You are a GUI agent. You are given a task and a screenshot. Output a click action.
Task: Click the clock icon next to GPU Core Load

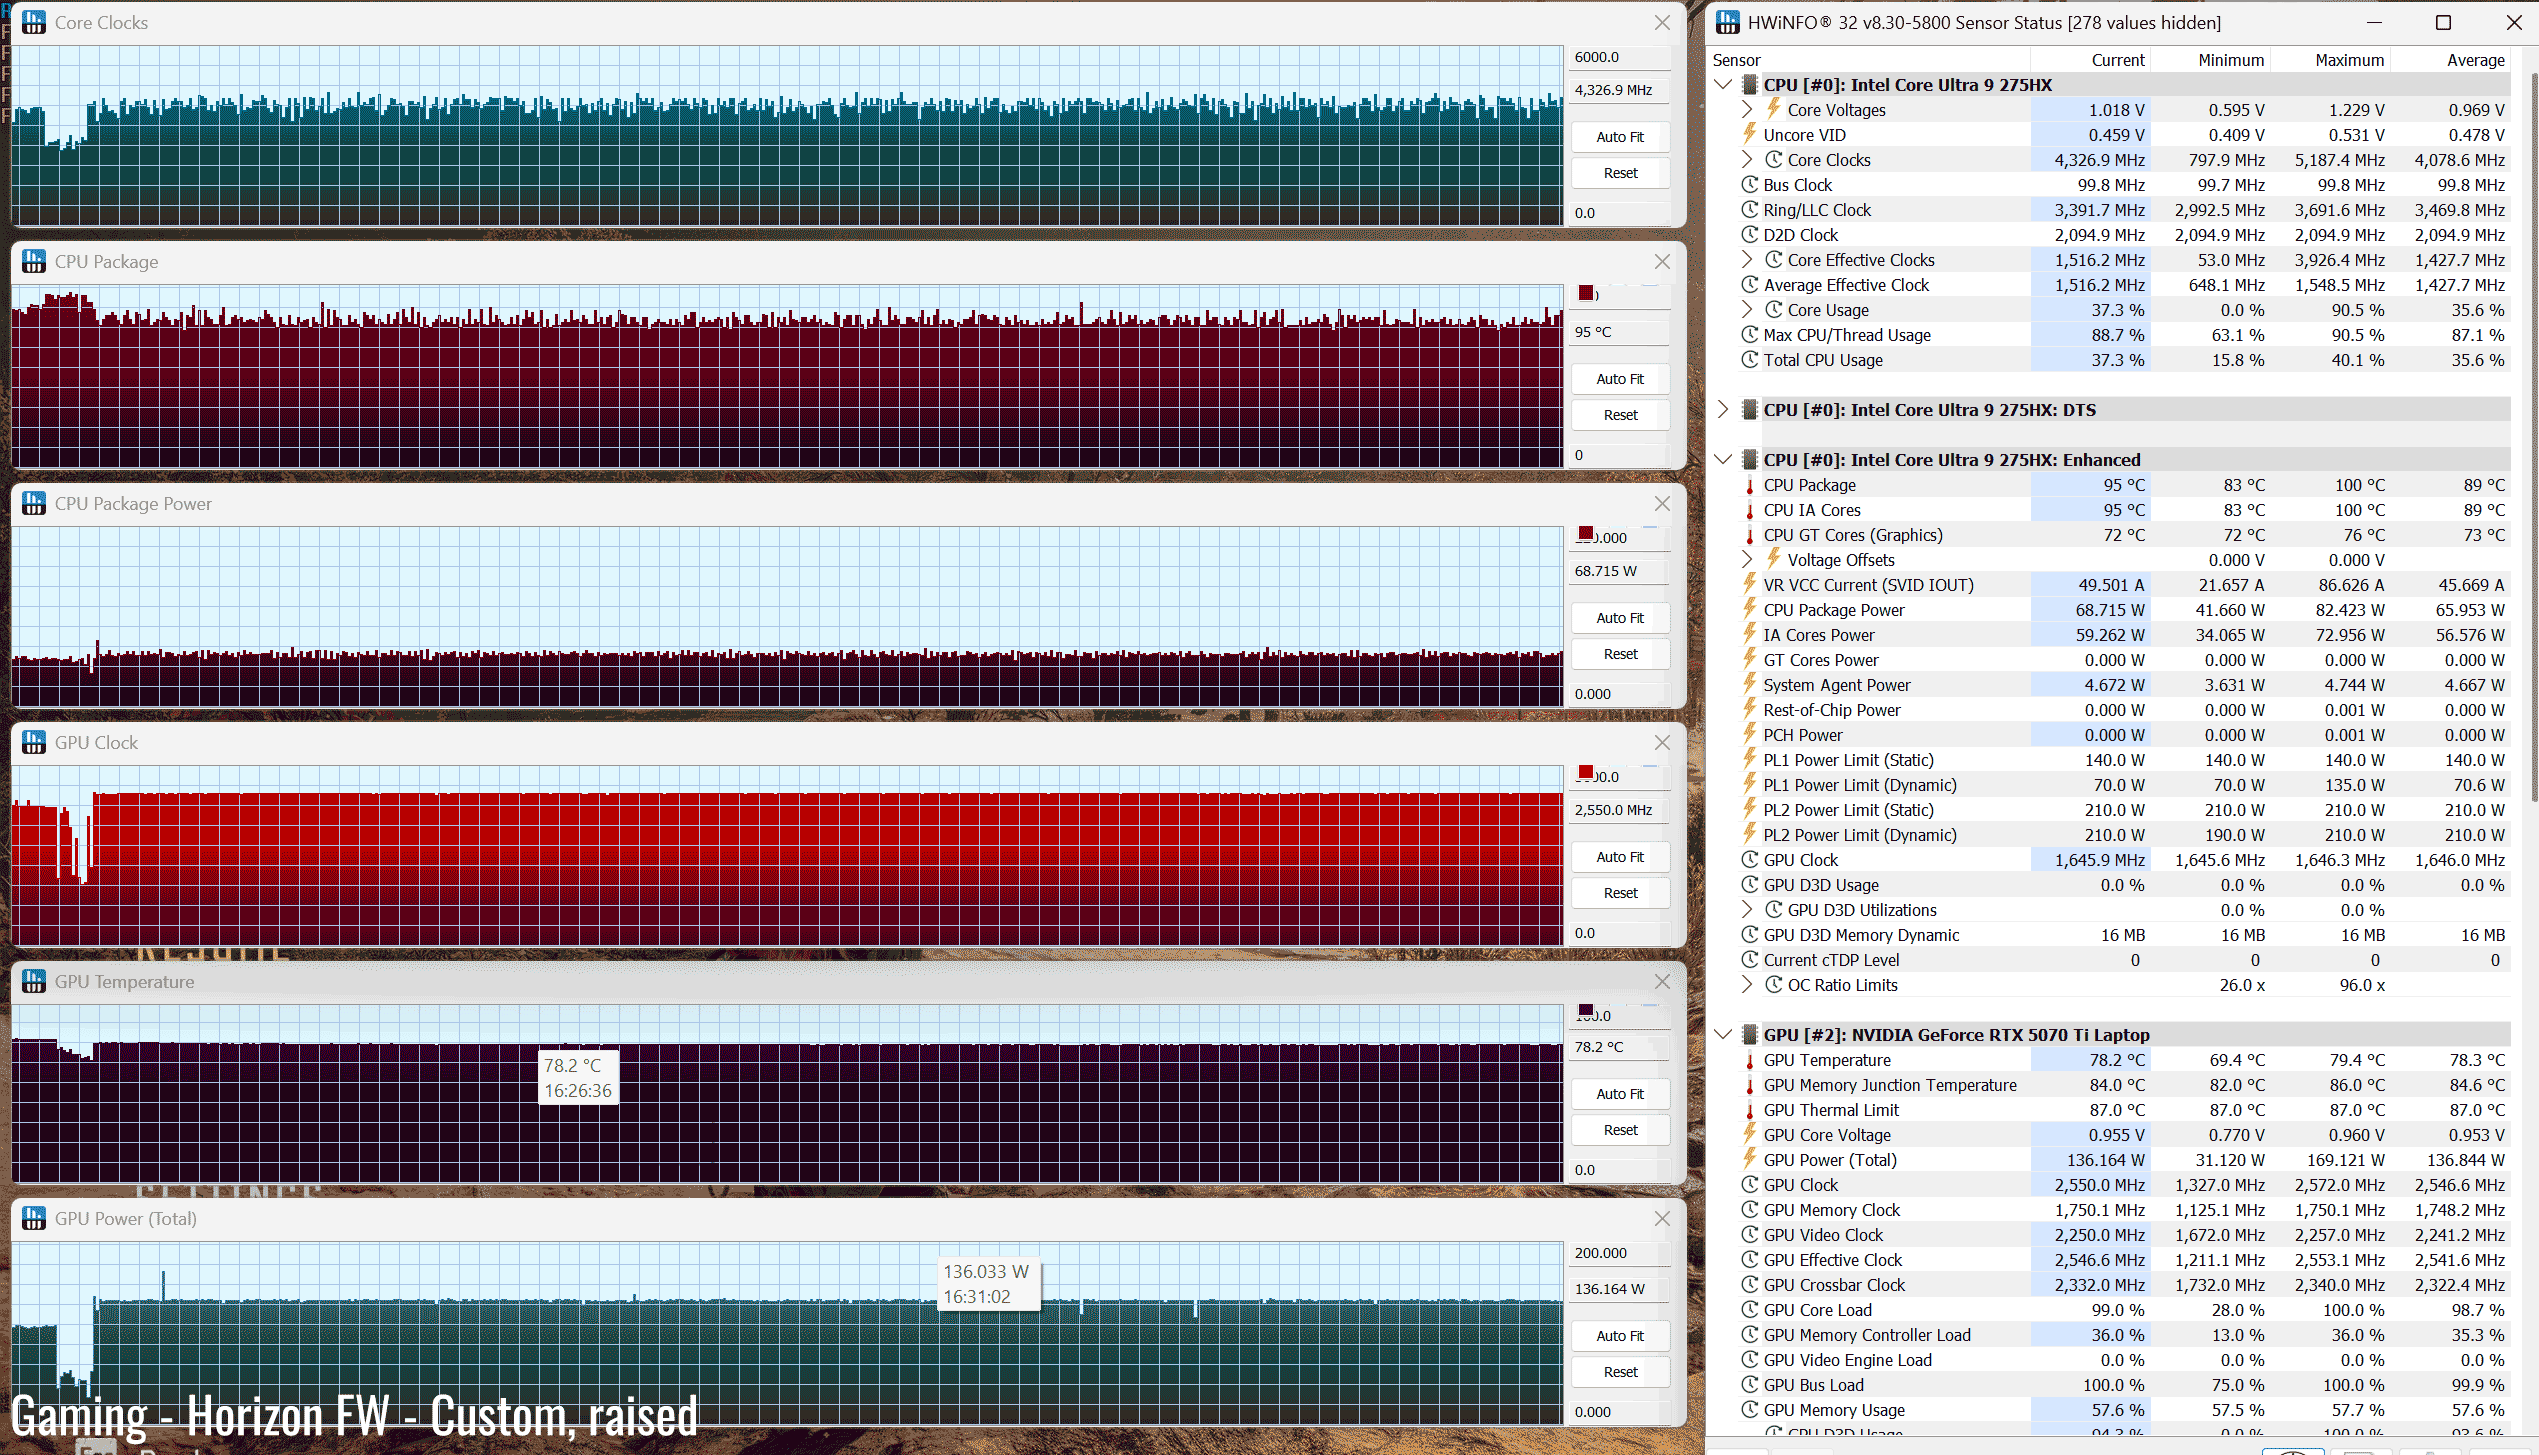1750,1310
